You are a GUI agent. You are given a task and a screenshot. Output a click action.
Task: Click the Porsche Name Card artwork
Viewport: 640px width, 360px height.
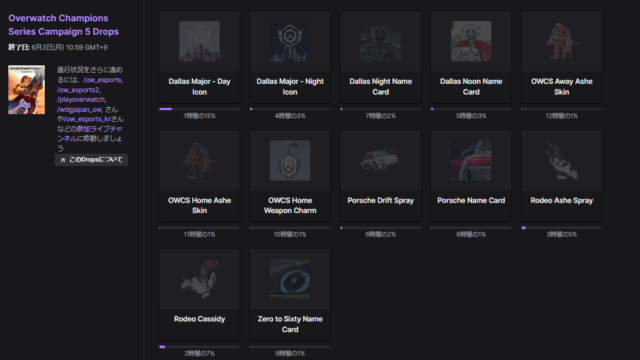pos(471,160)
